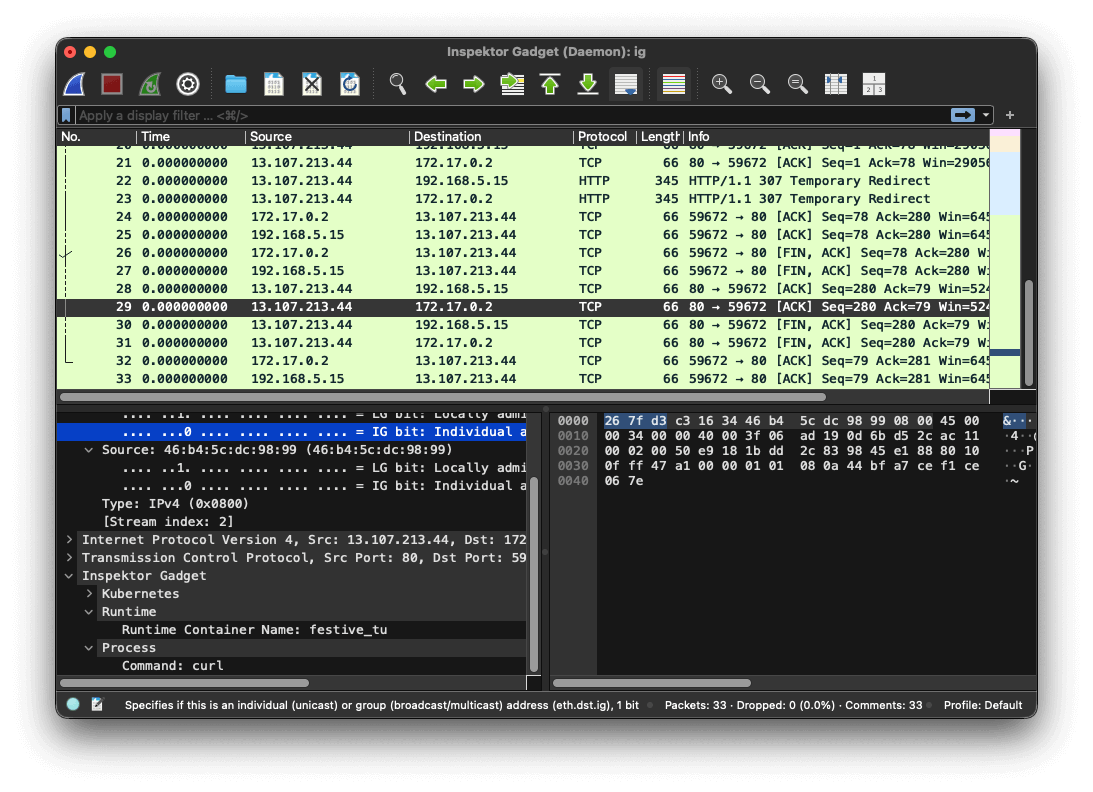Open capture options gear icon

[x=188, y=84]
